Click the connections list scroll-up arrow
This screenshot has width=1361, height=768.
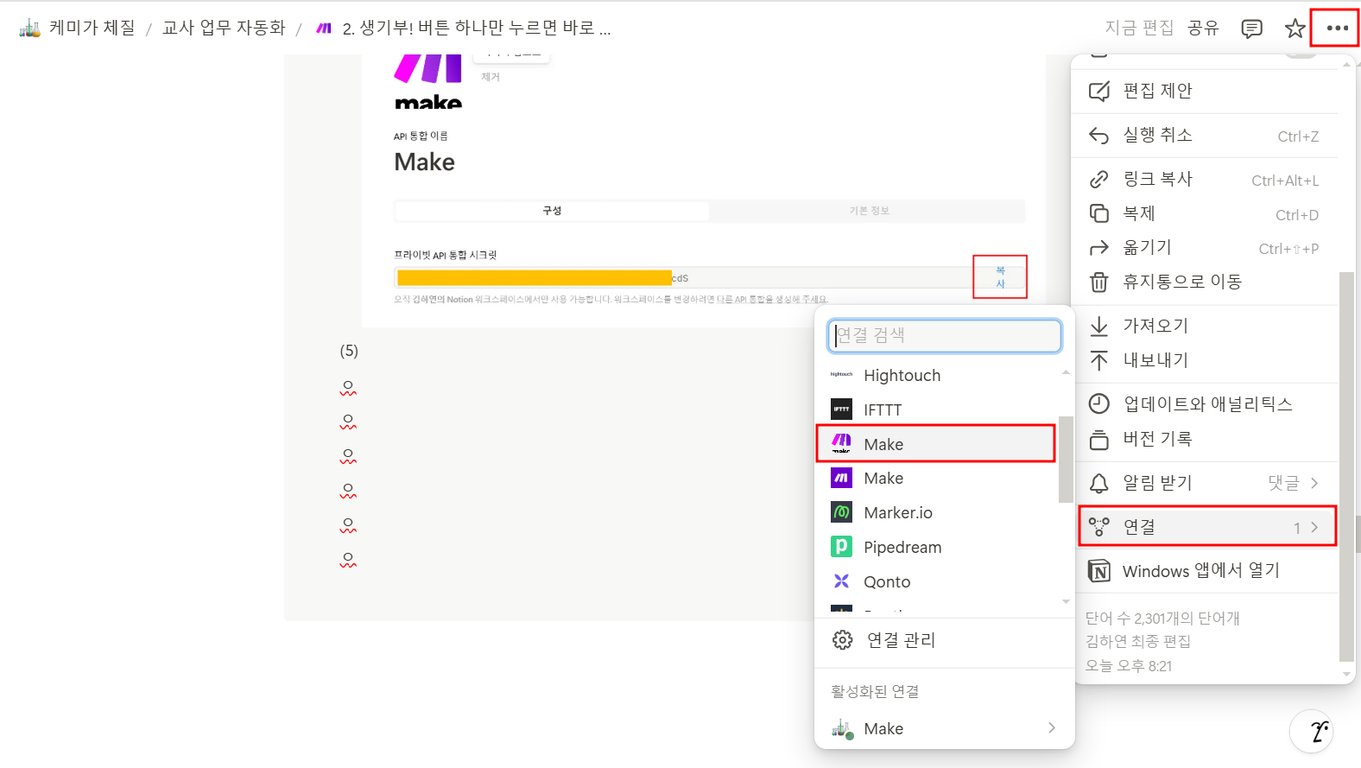pyautogui.click(x=1065, y=373)
